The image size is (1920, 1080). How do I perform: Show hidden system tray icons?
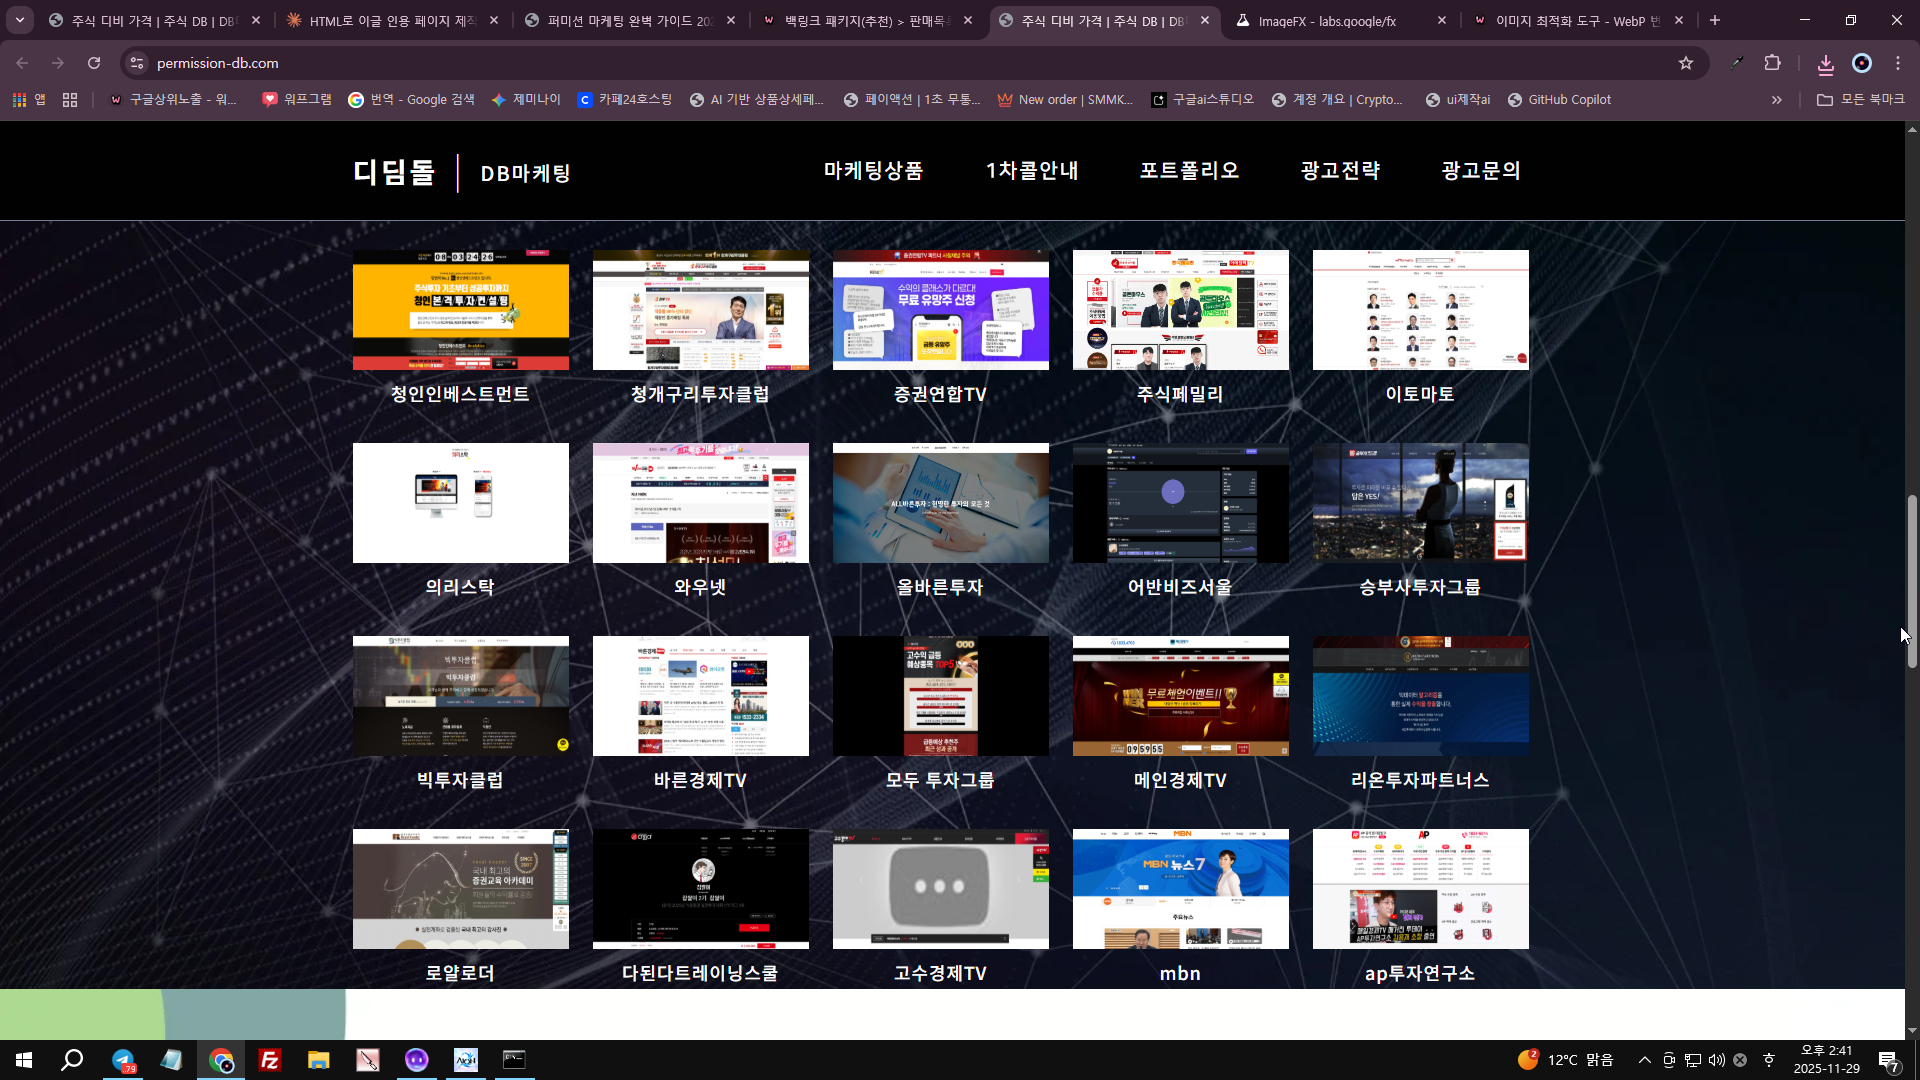(x=1644, y=1060)
